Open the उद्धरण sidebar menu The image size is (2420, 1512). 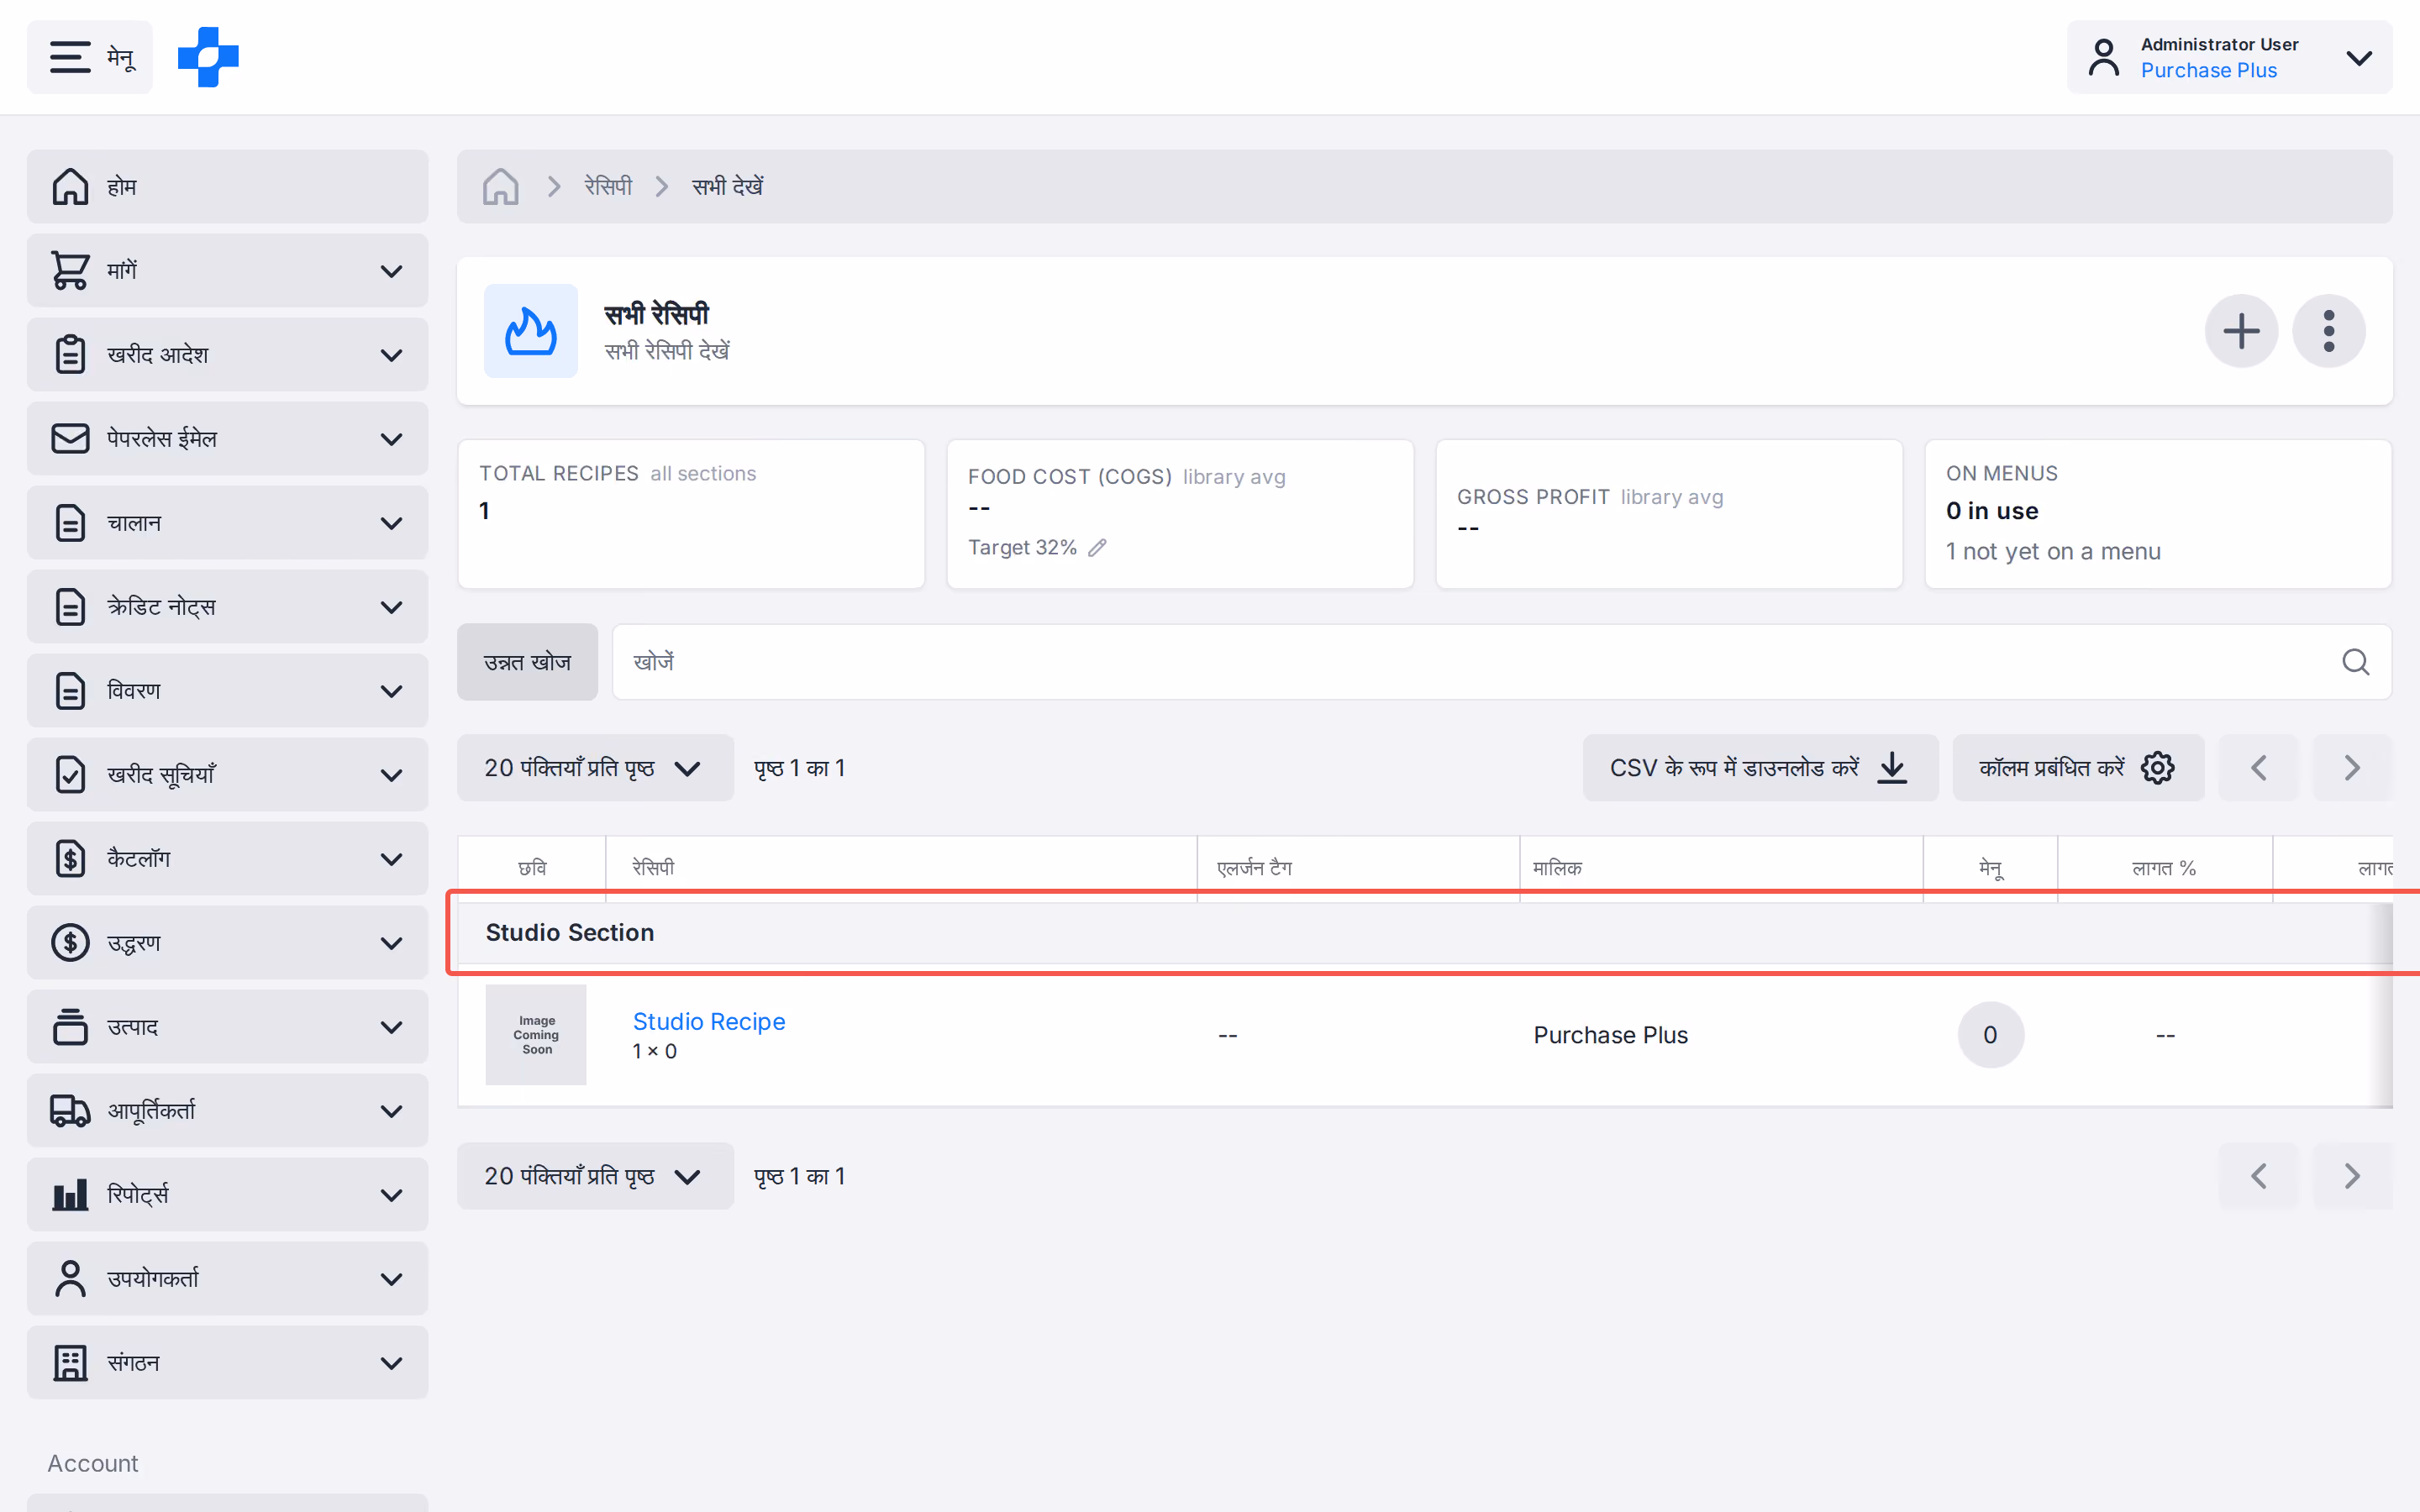(x=227, y=943)
